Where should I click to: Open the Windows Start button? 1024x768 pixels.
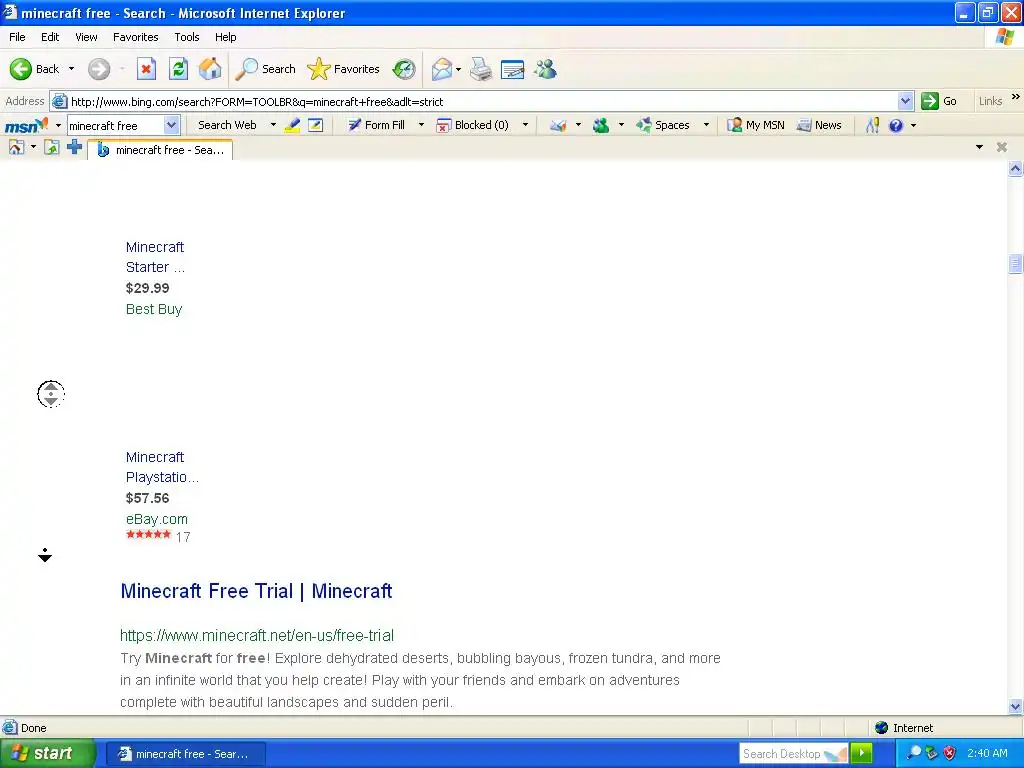coord(46,754)
